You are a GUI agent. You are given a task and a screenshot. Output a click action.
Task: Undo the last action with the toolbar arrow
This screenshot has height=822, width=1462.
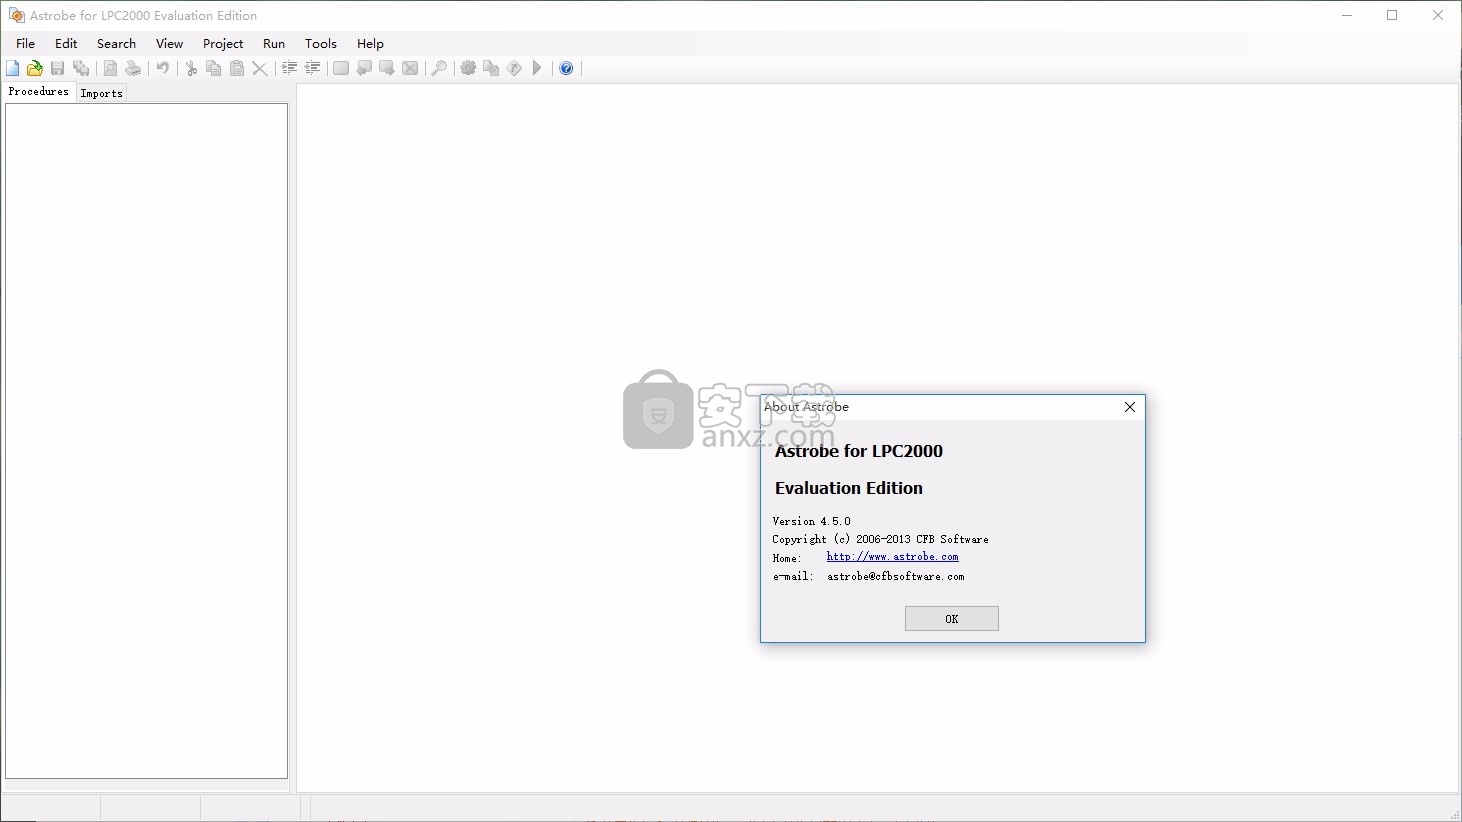point(162,68)
